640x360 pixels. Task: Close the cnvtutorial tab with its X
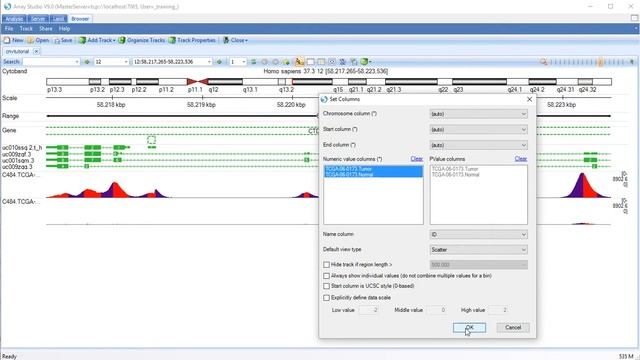(x=36, y=51)
